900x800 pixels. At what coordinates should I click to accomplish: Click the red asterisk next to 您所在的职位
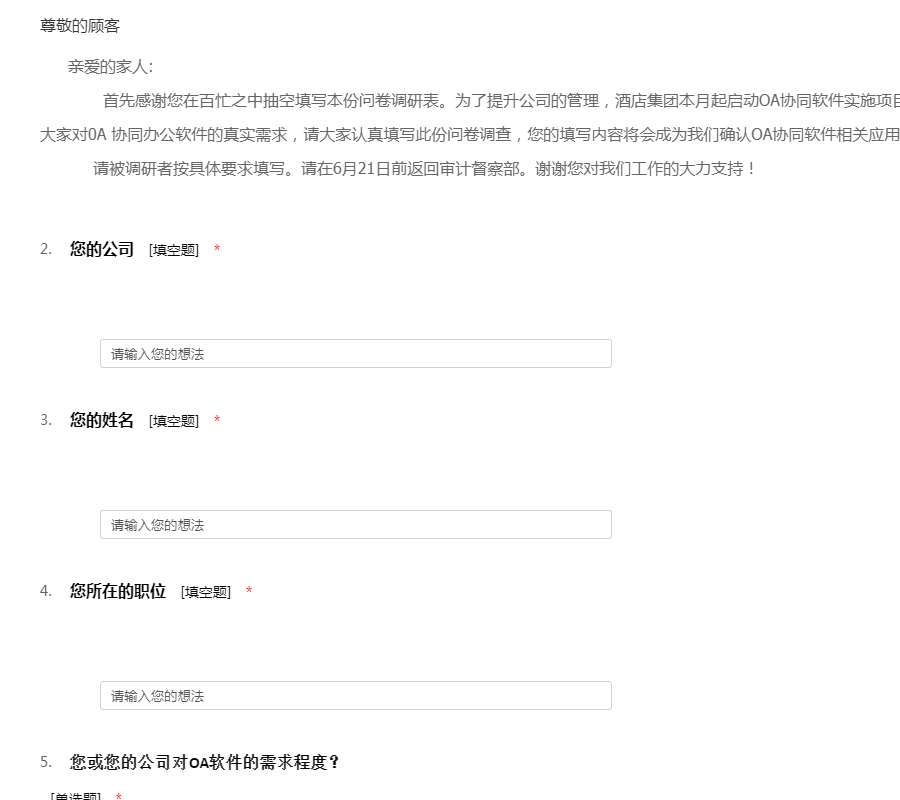pos(249,590)
